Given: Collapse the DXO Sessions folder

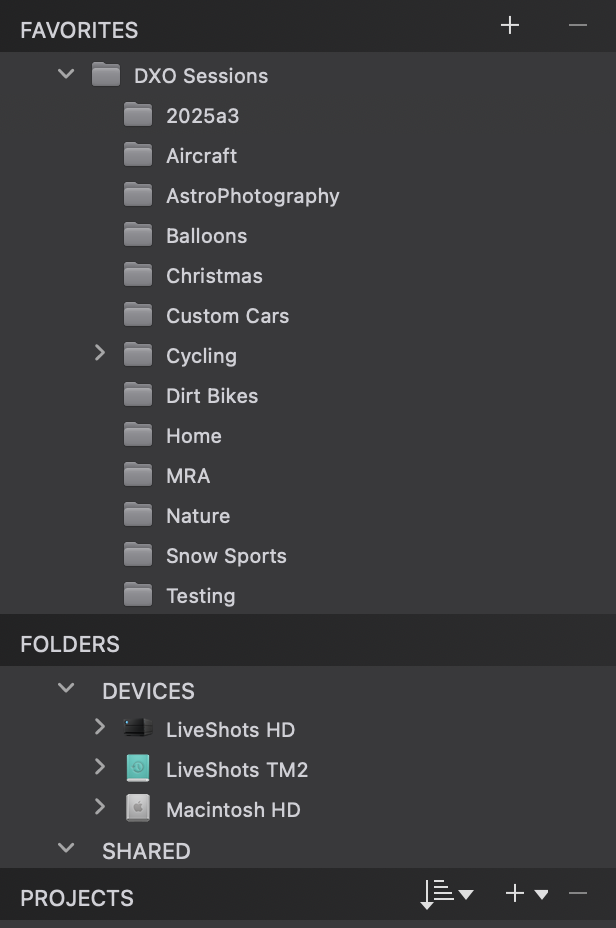Looking at the screenshot, I should pyautogui.click(x=67, y=74).
